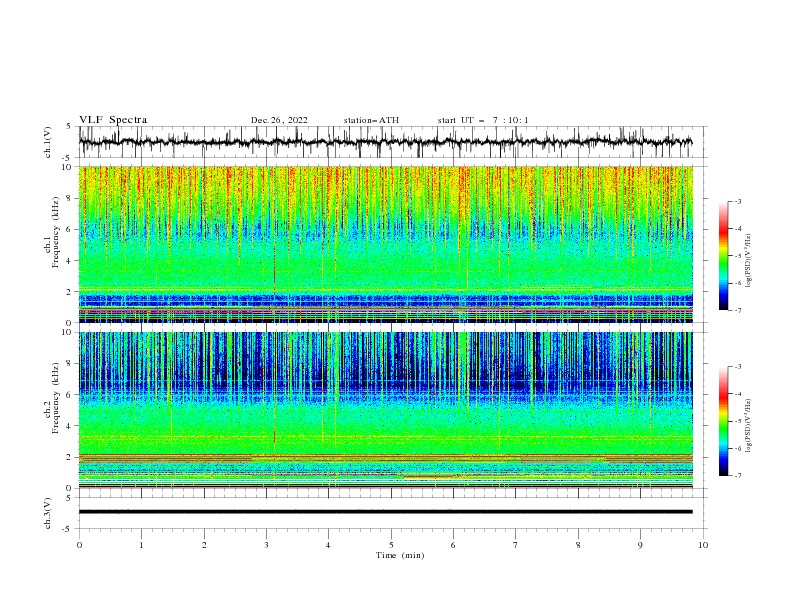Image resolution: width=792 pixels, height=612 pixels.
Task: Click the thick black ch.3 trace
Action: click(x=385, y=512)
